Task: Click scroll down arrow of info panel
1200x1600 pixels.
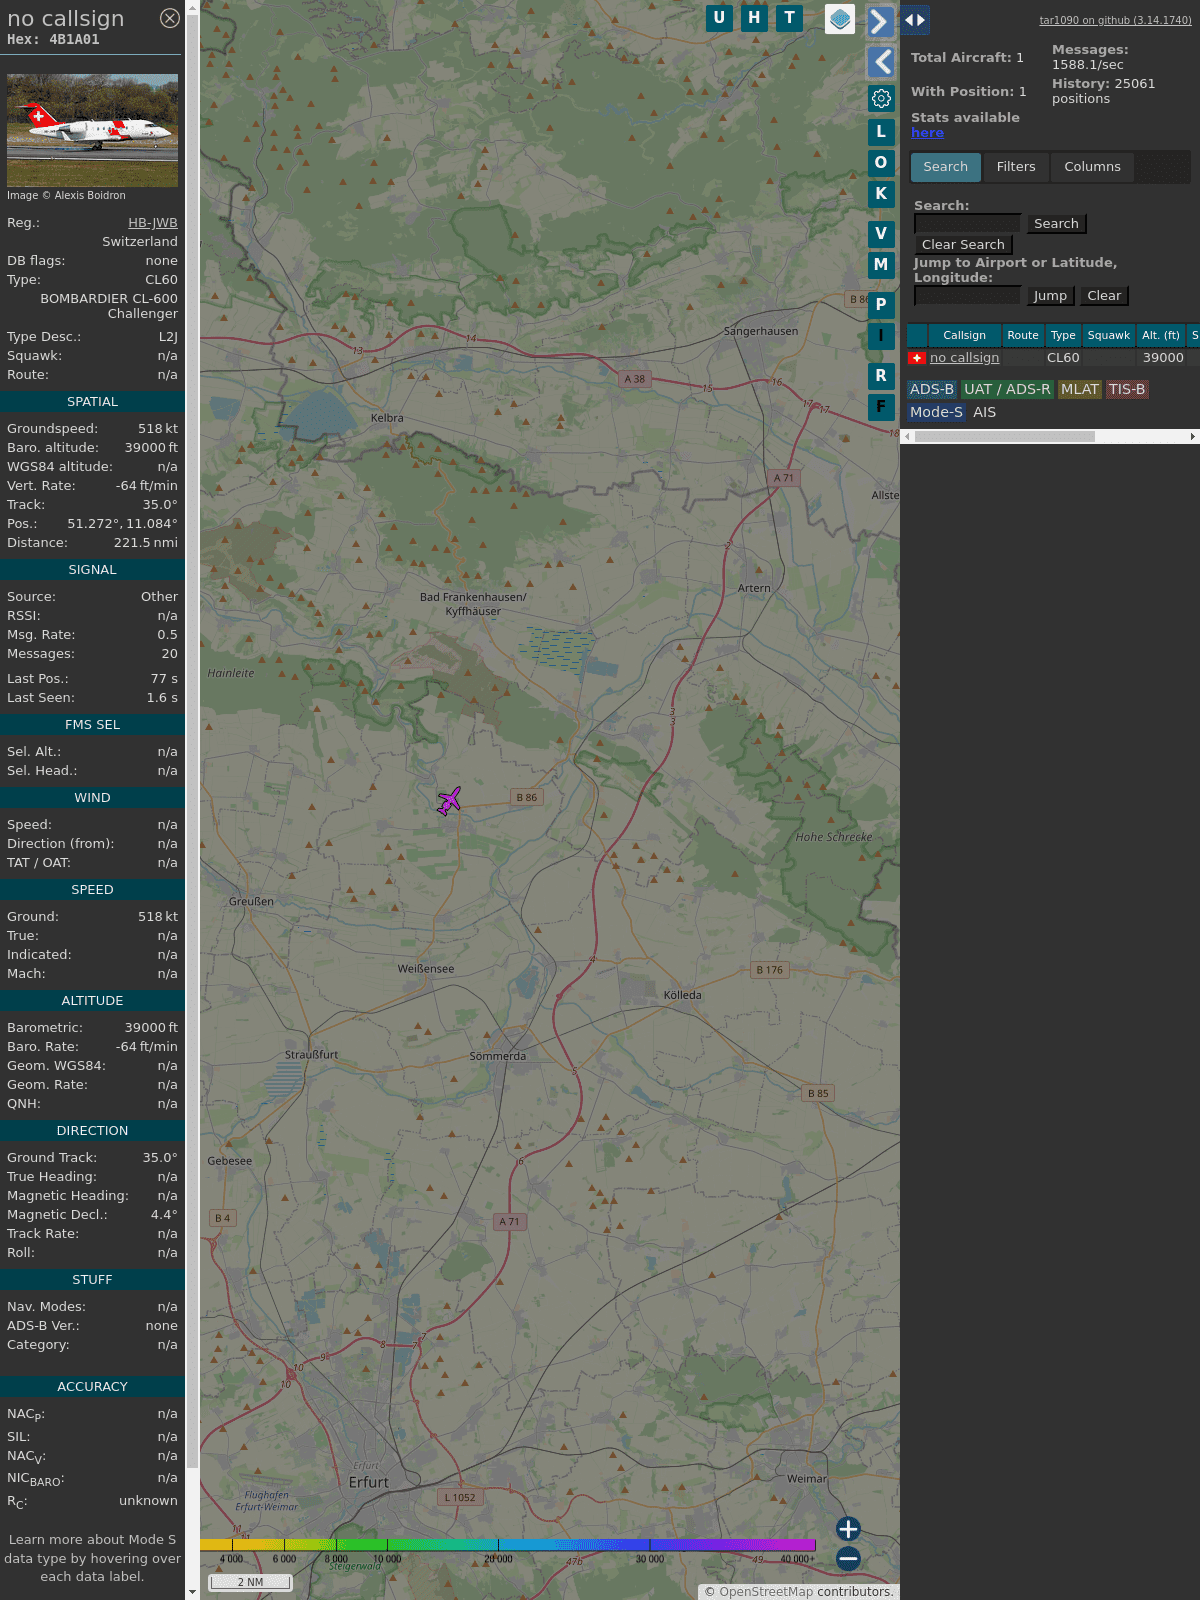Action: 192,1592
